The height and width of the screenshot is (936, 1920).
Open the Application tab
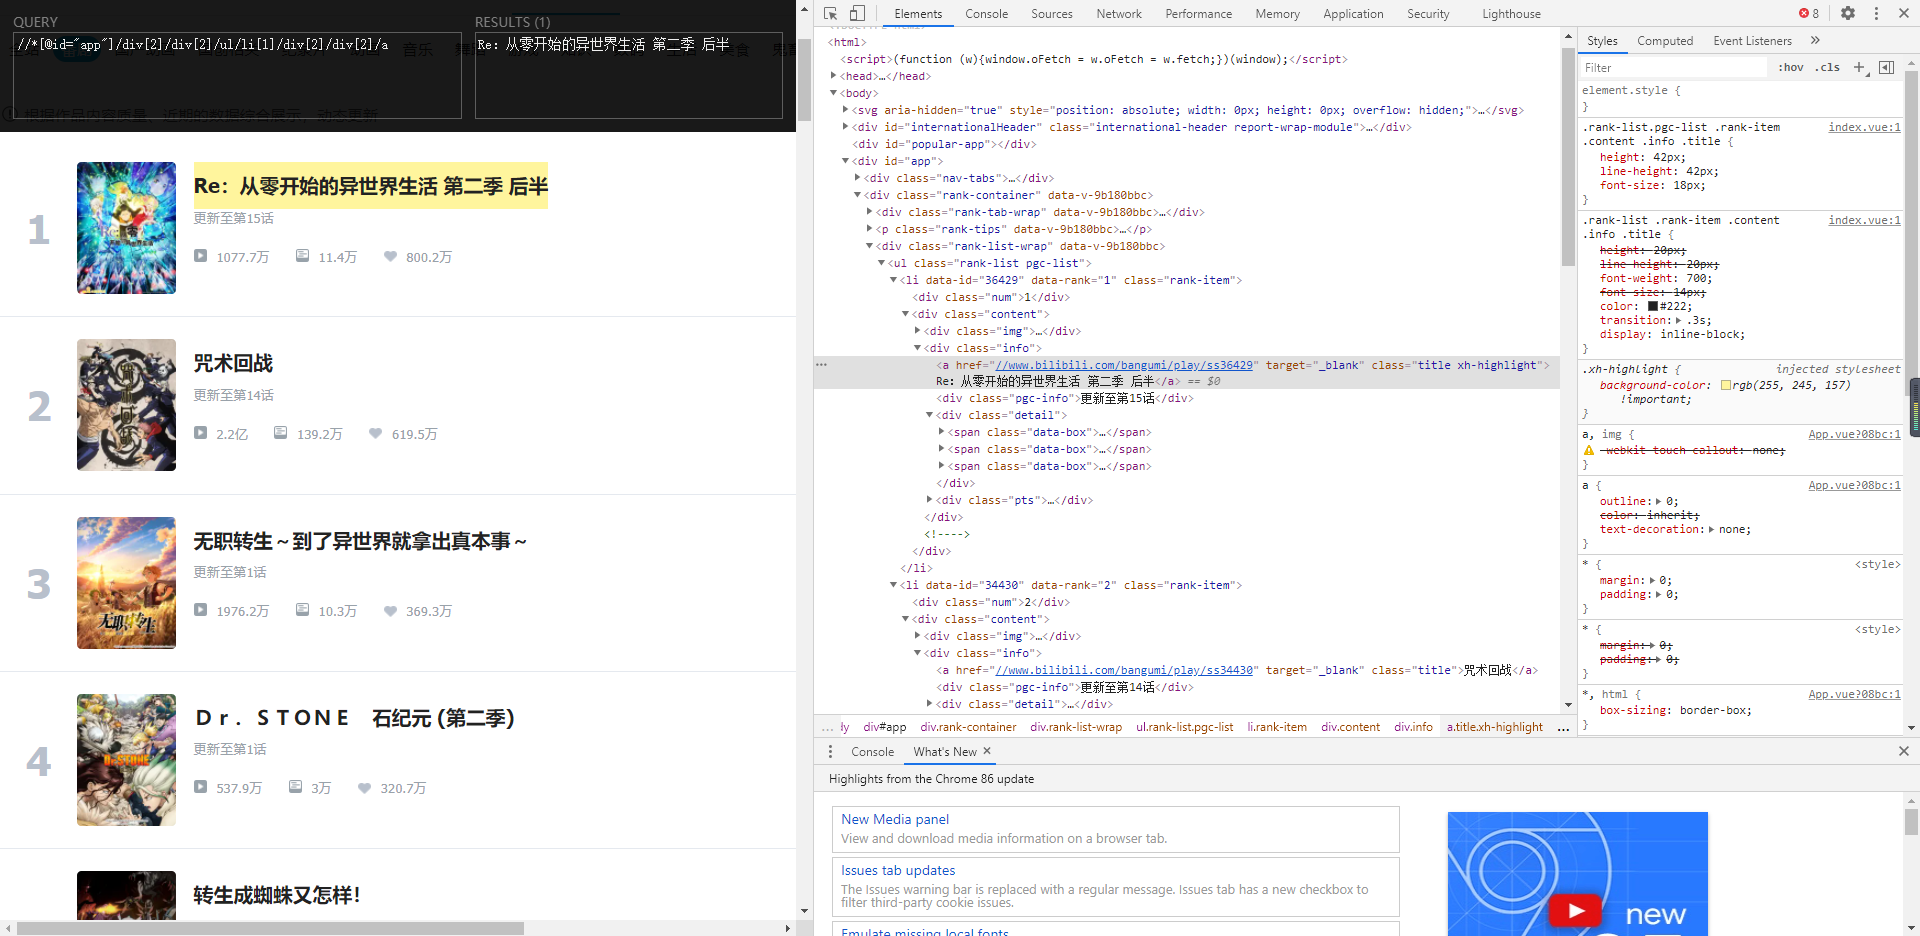pyautogui.click(x=1353, y=14)
